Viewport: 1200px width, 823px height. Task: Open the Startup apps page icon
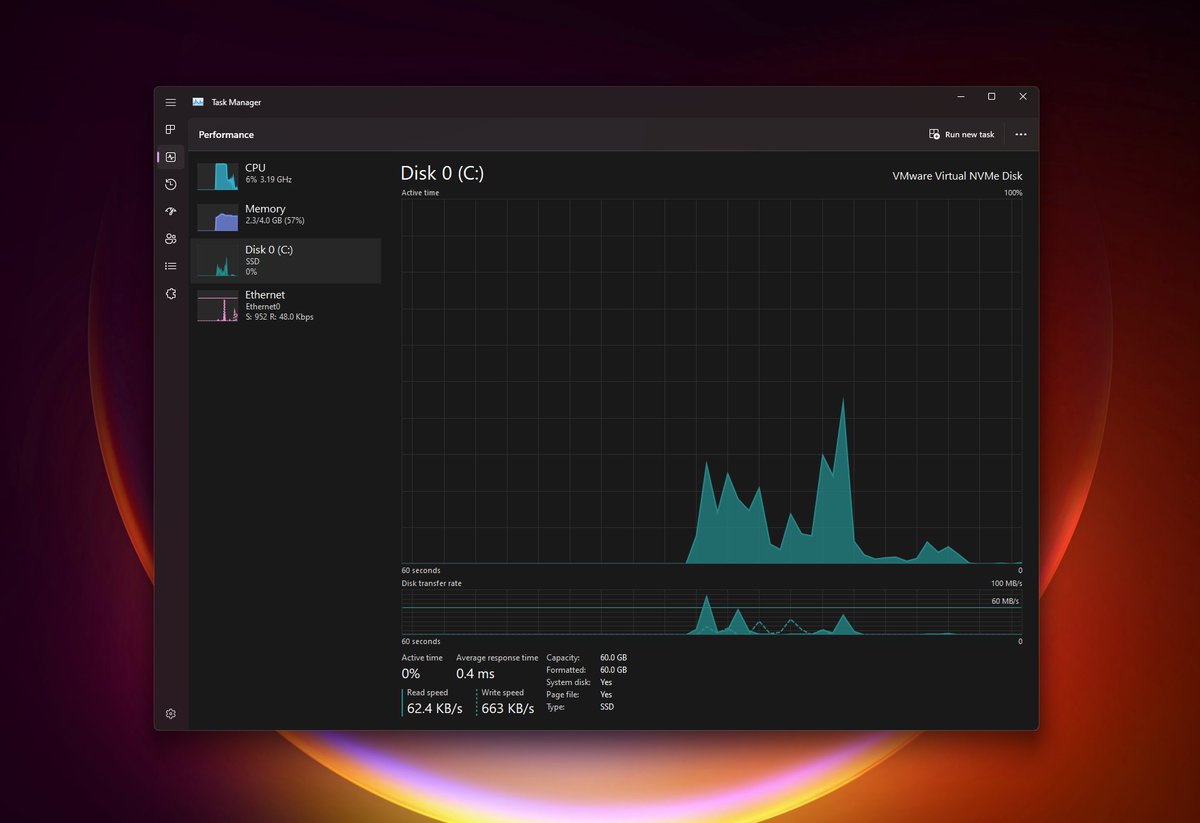pos(171,211)
